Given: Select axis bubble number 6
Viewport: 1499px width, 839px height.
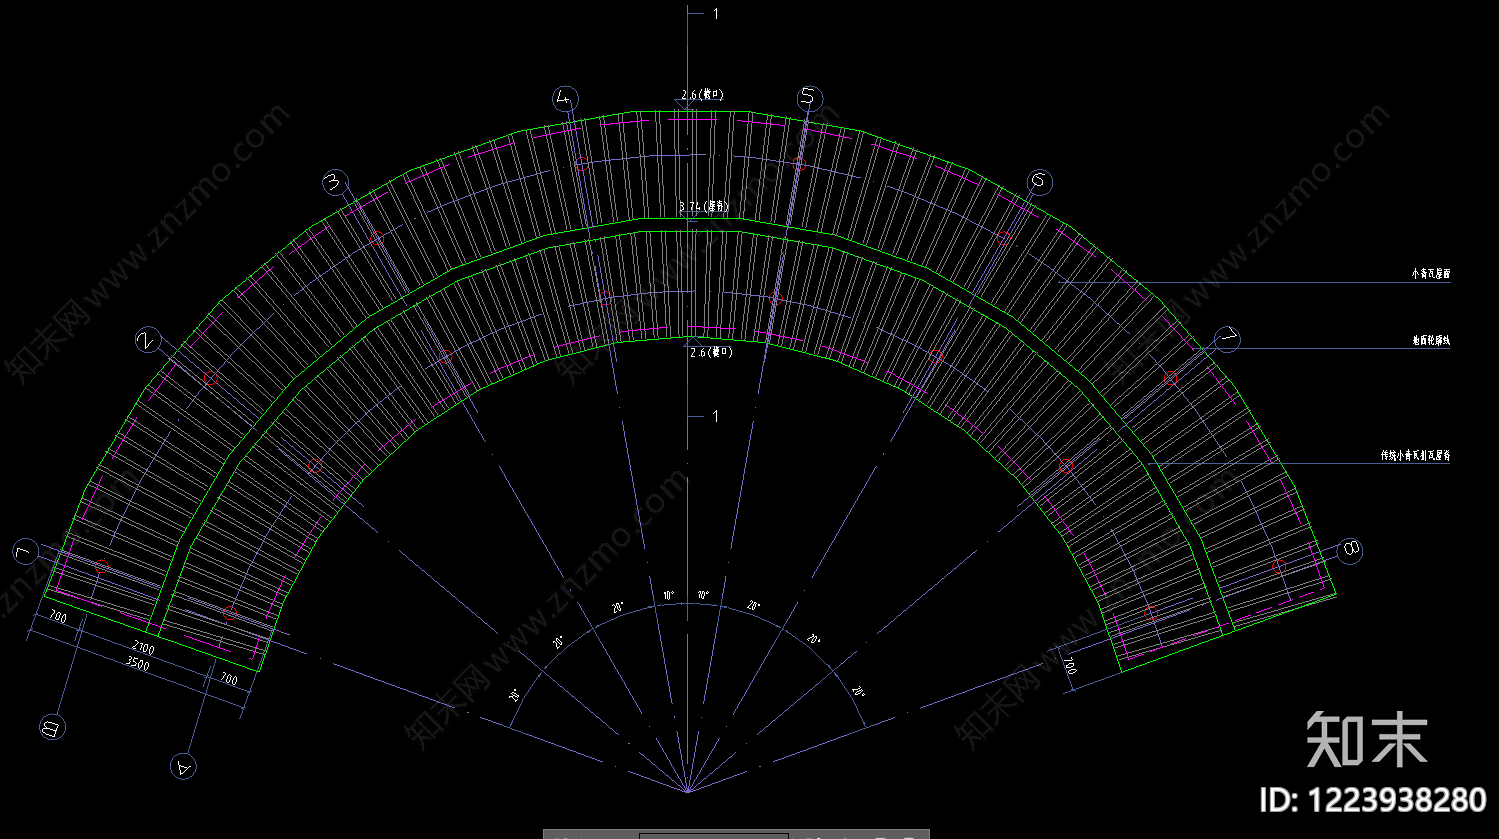Looking at the screenshot, I should point(1039,181).
